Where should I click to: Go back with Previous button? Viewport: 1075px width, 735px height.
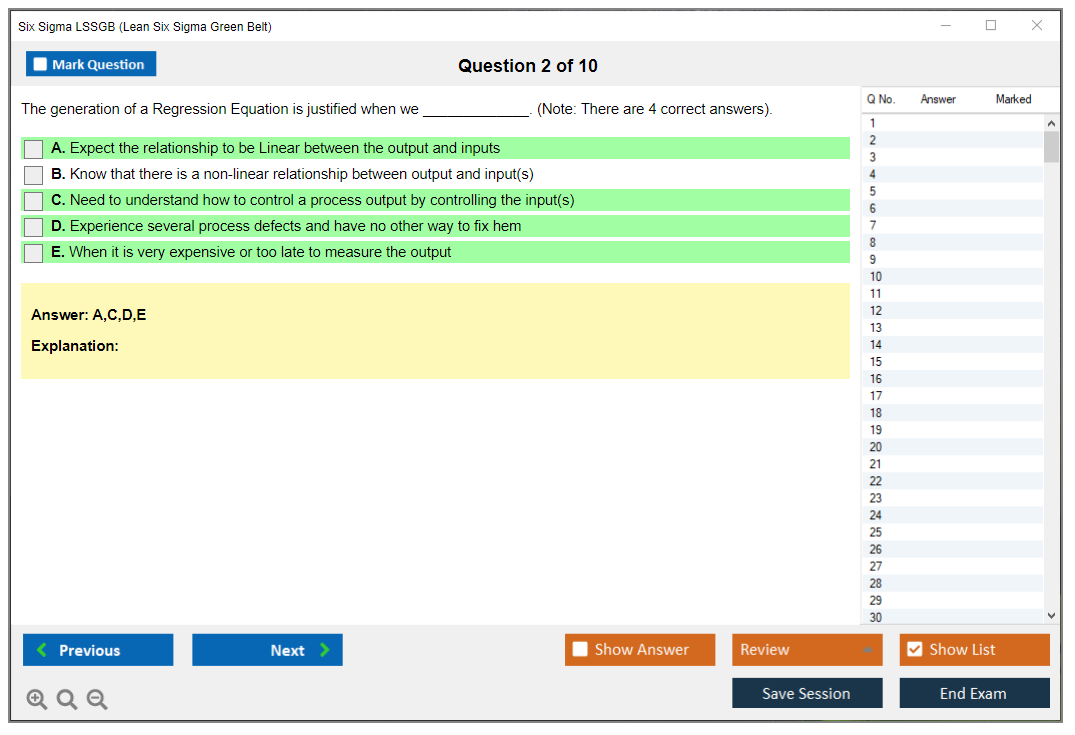[x=98, y=650]
